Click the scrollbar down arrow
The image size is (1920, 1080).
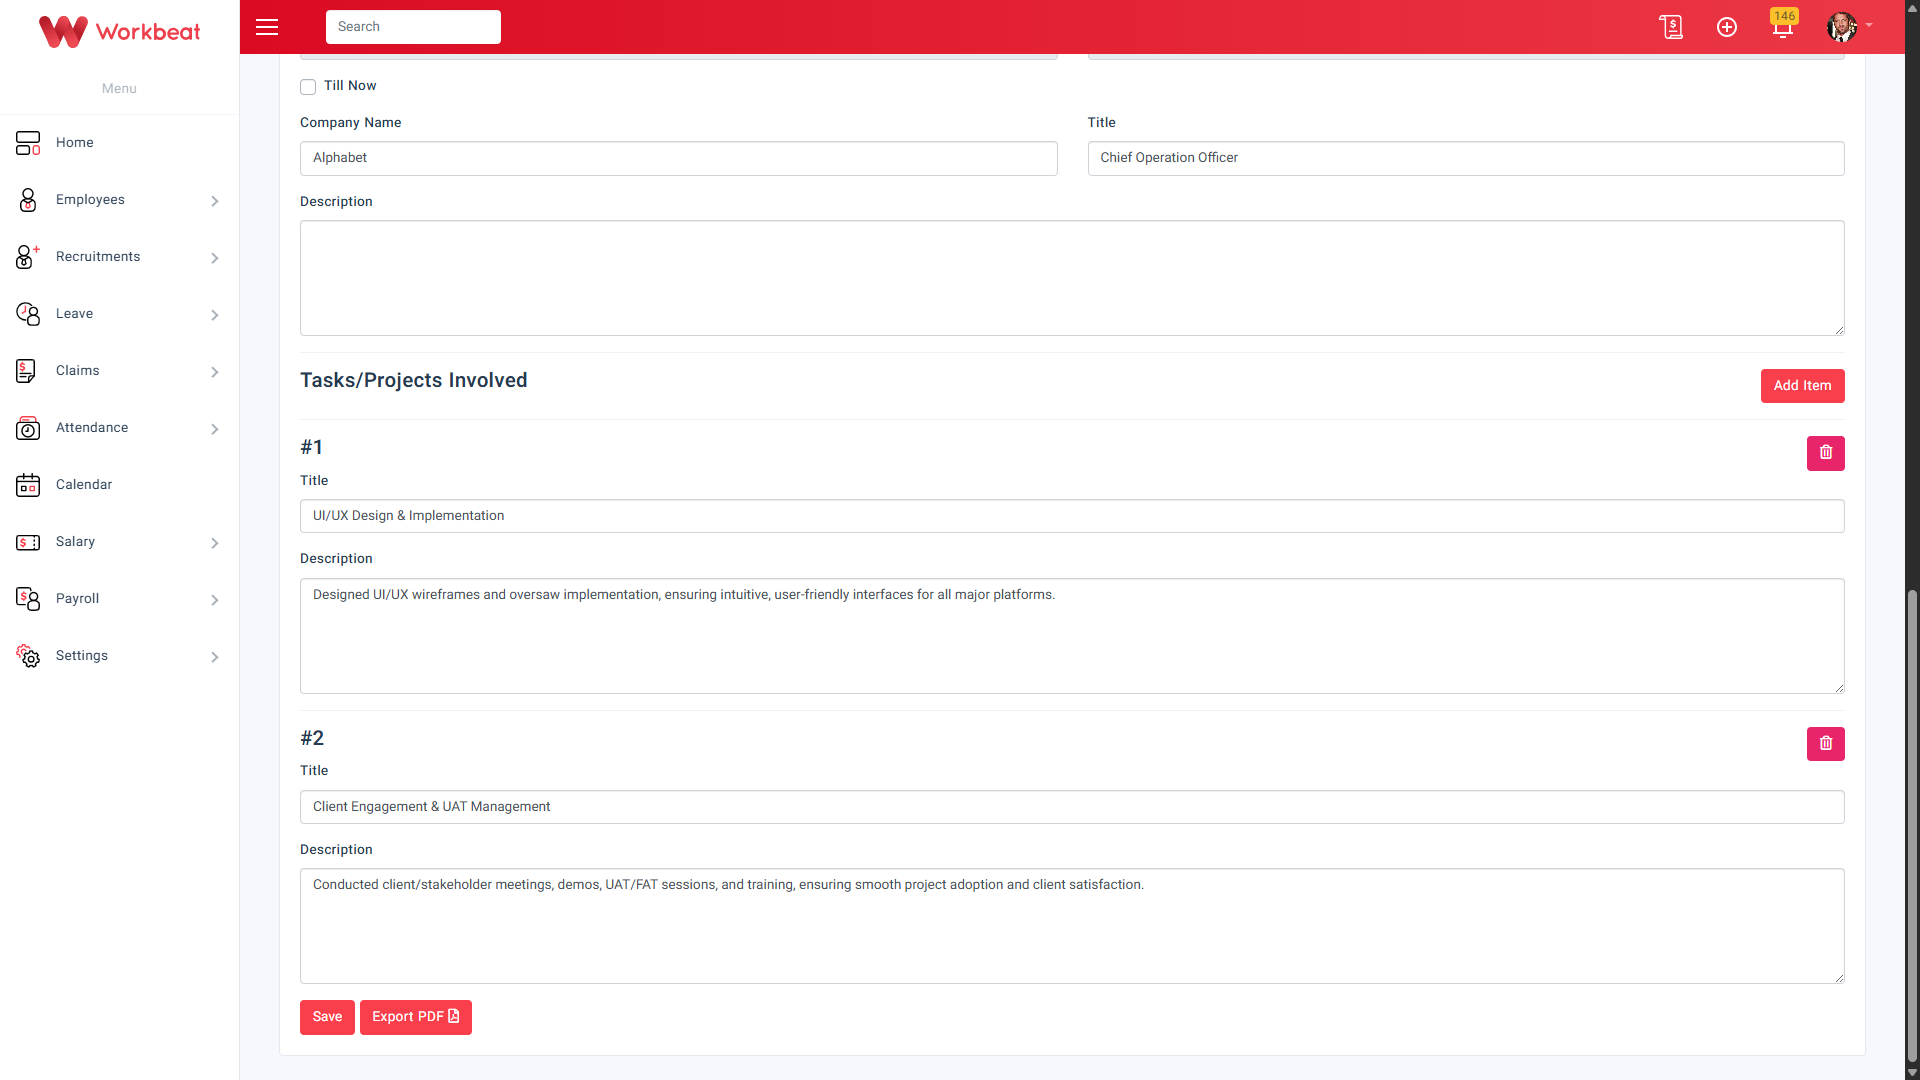point(1912,1072)
